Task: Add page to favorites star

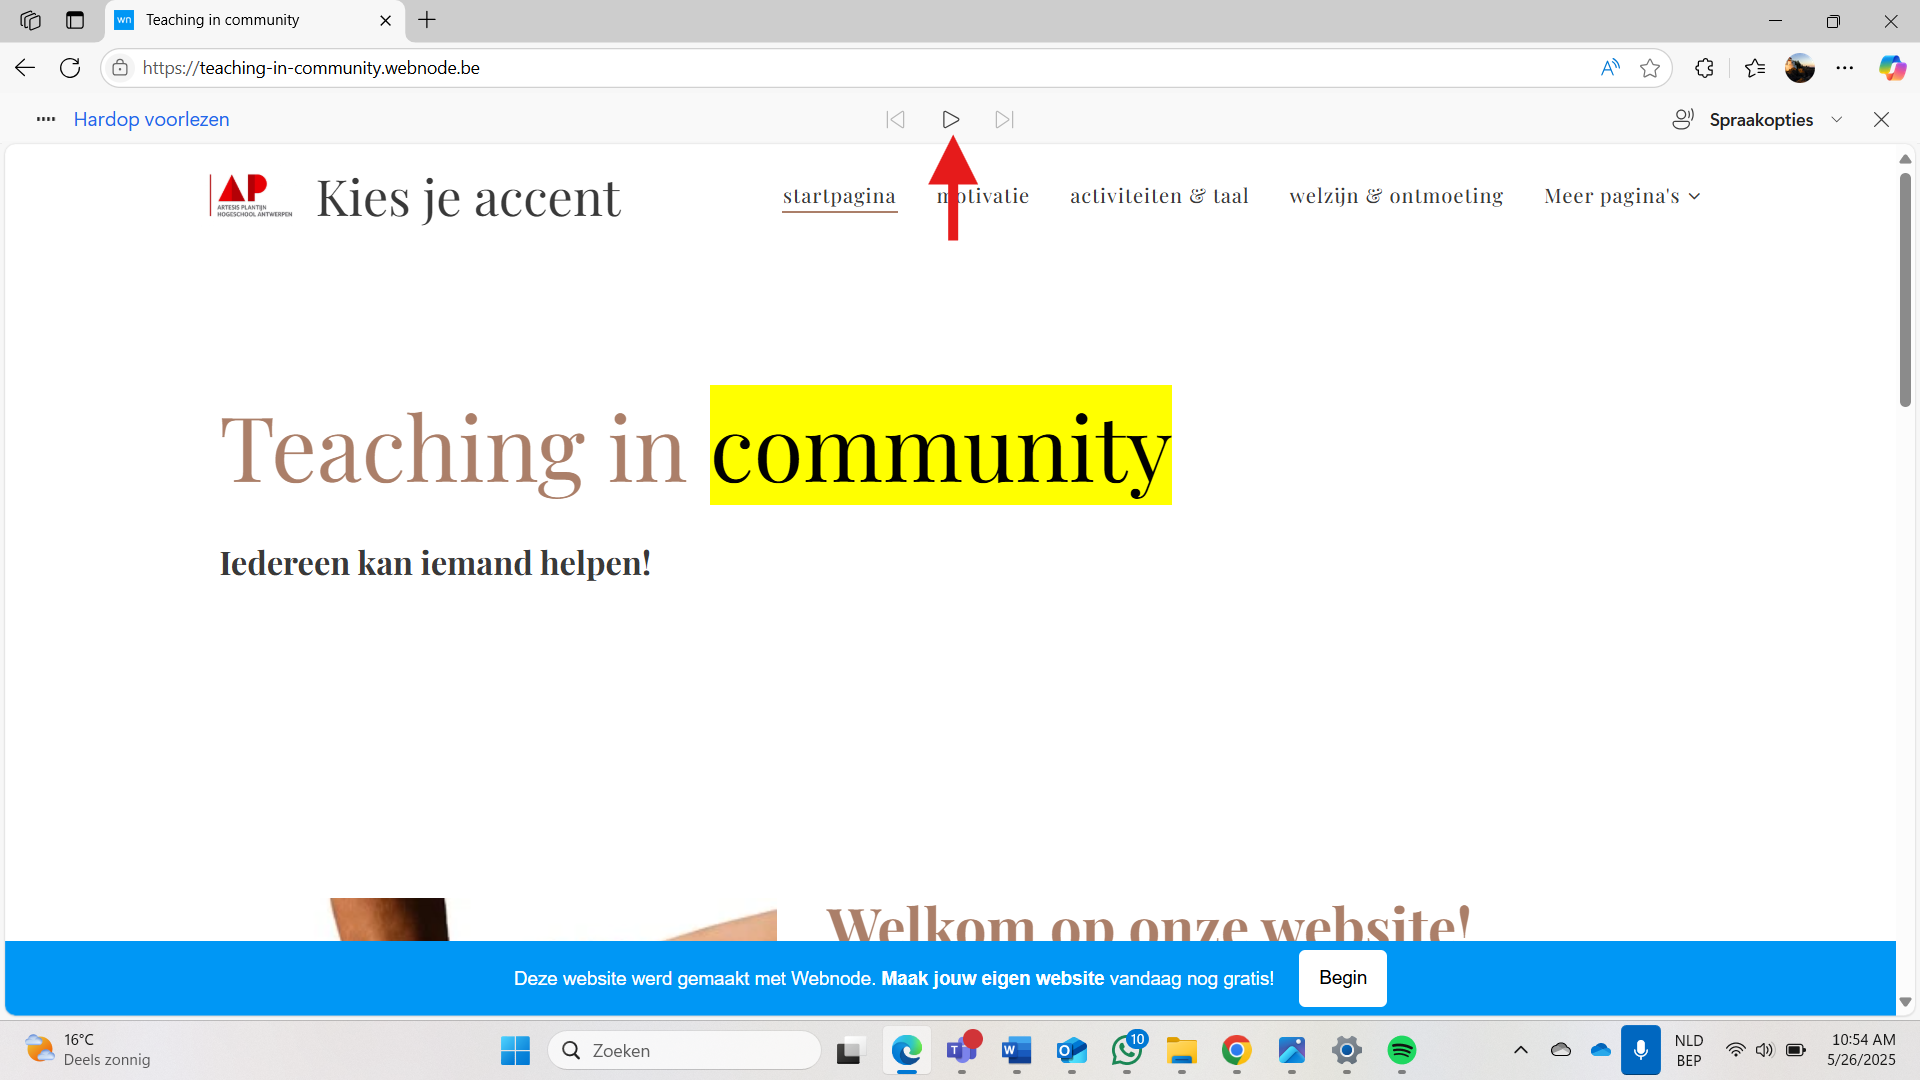Action: pos(1650,68)
